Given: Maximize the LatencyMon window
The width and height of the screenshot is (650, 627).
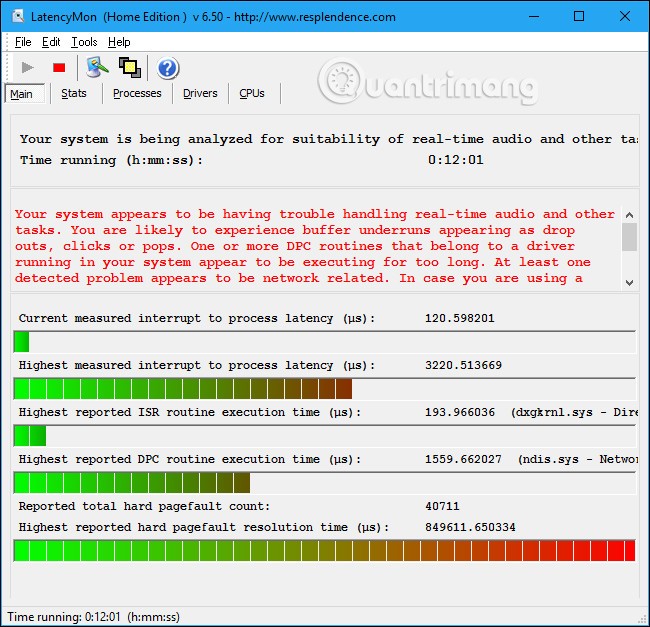Looking at the screenshot, I should click(x=579, y=17).
